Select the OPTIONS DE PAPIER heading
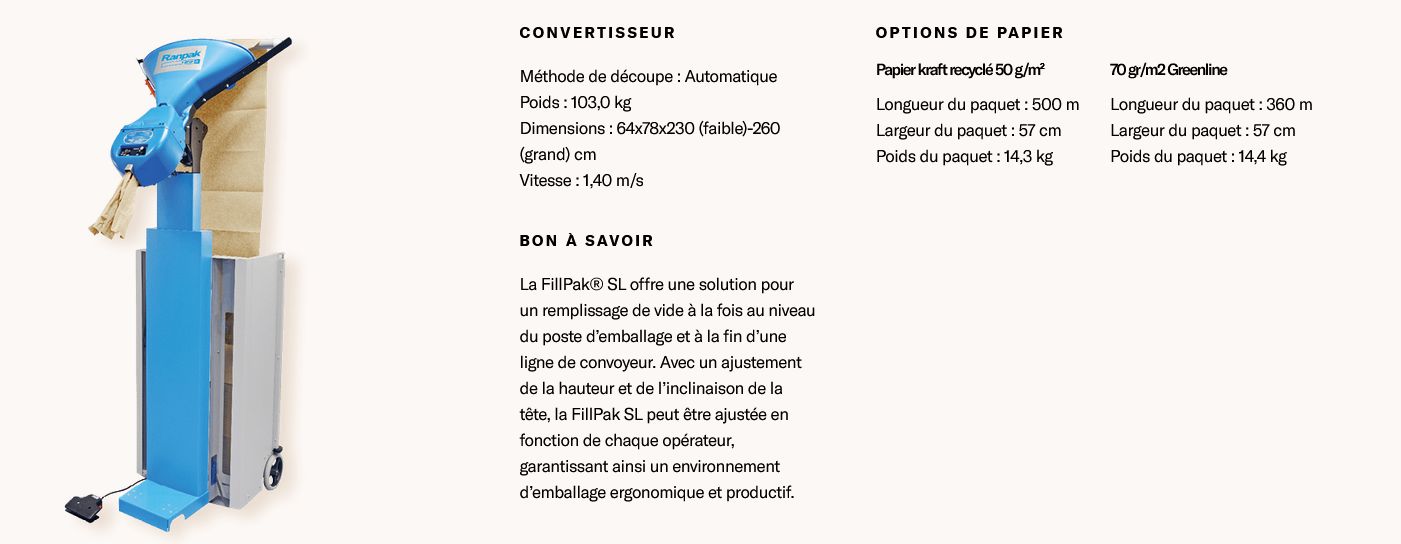 [x=970, y=33]
